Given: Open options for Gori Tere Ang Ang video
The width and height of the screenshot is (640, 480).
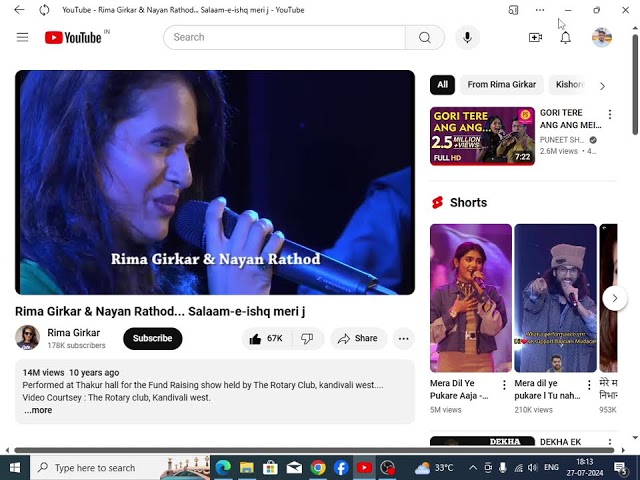Looking at the screenshot, I should pyautogui.click(x=610, y=114).
